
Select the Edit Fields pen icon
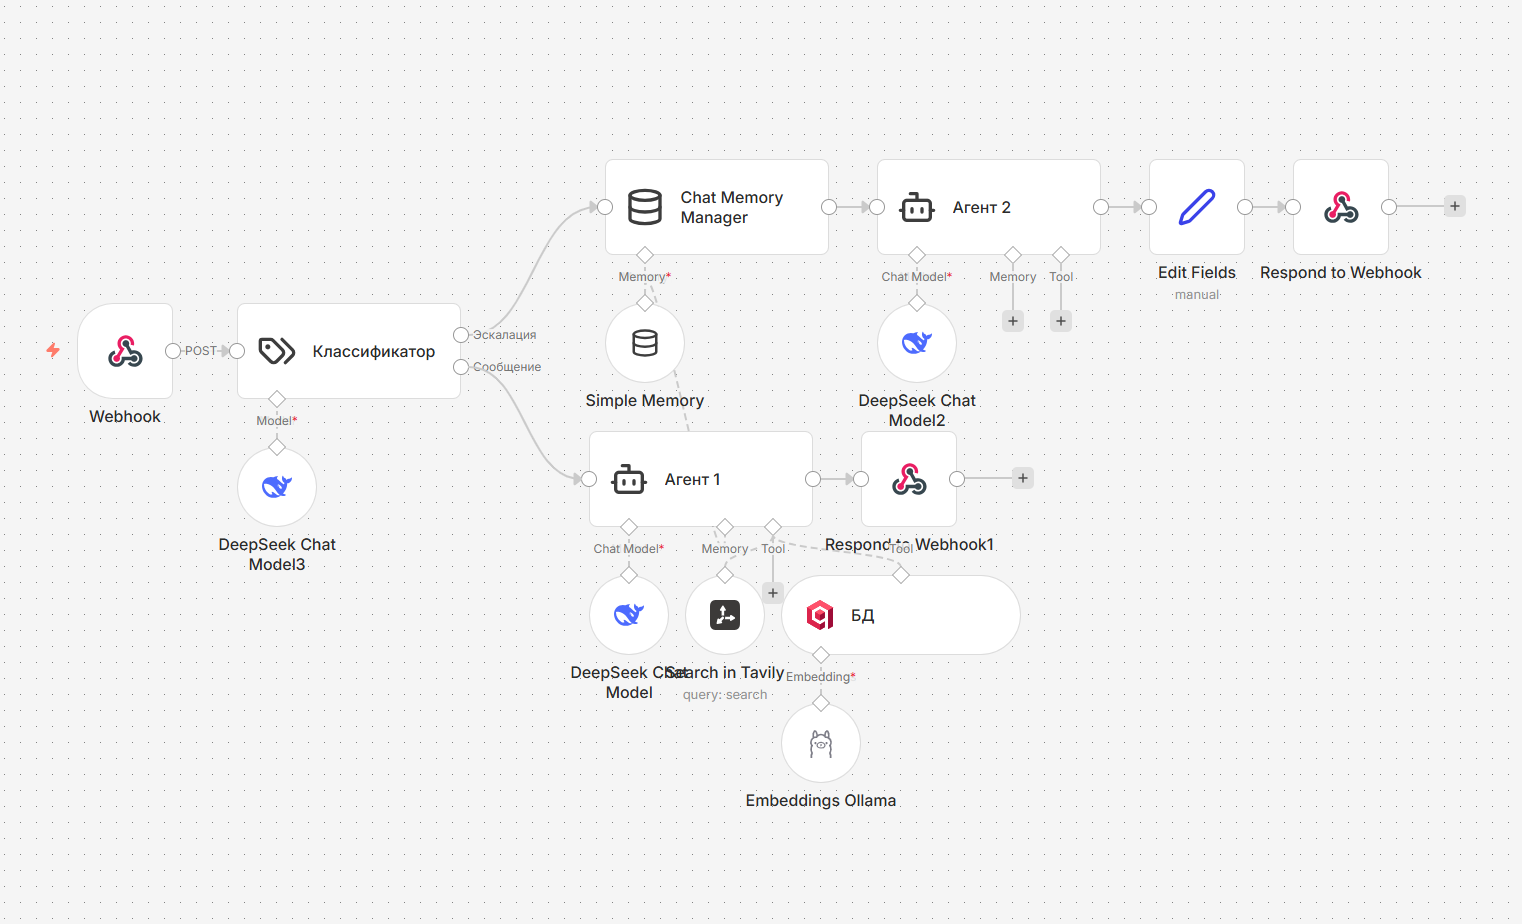coord(1196,206)
